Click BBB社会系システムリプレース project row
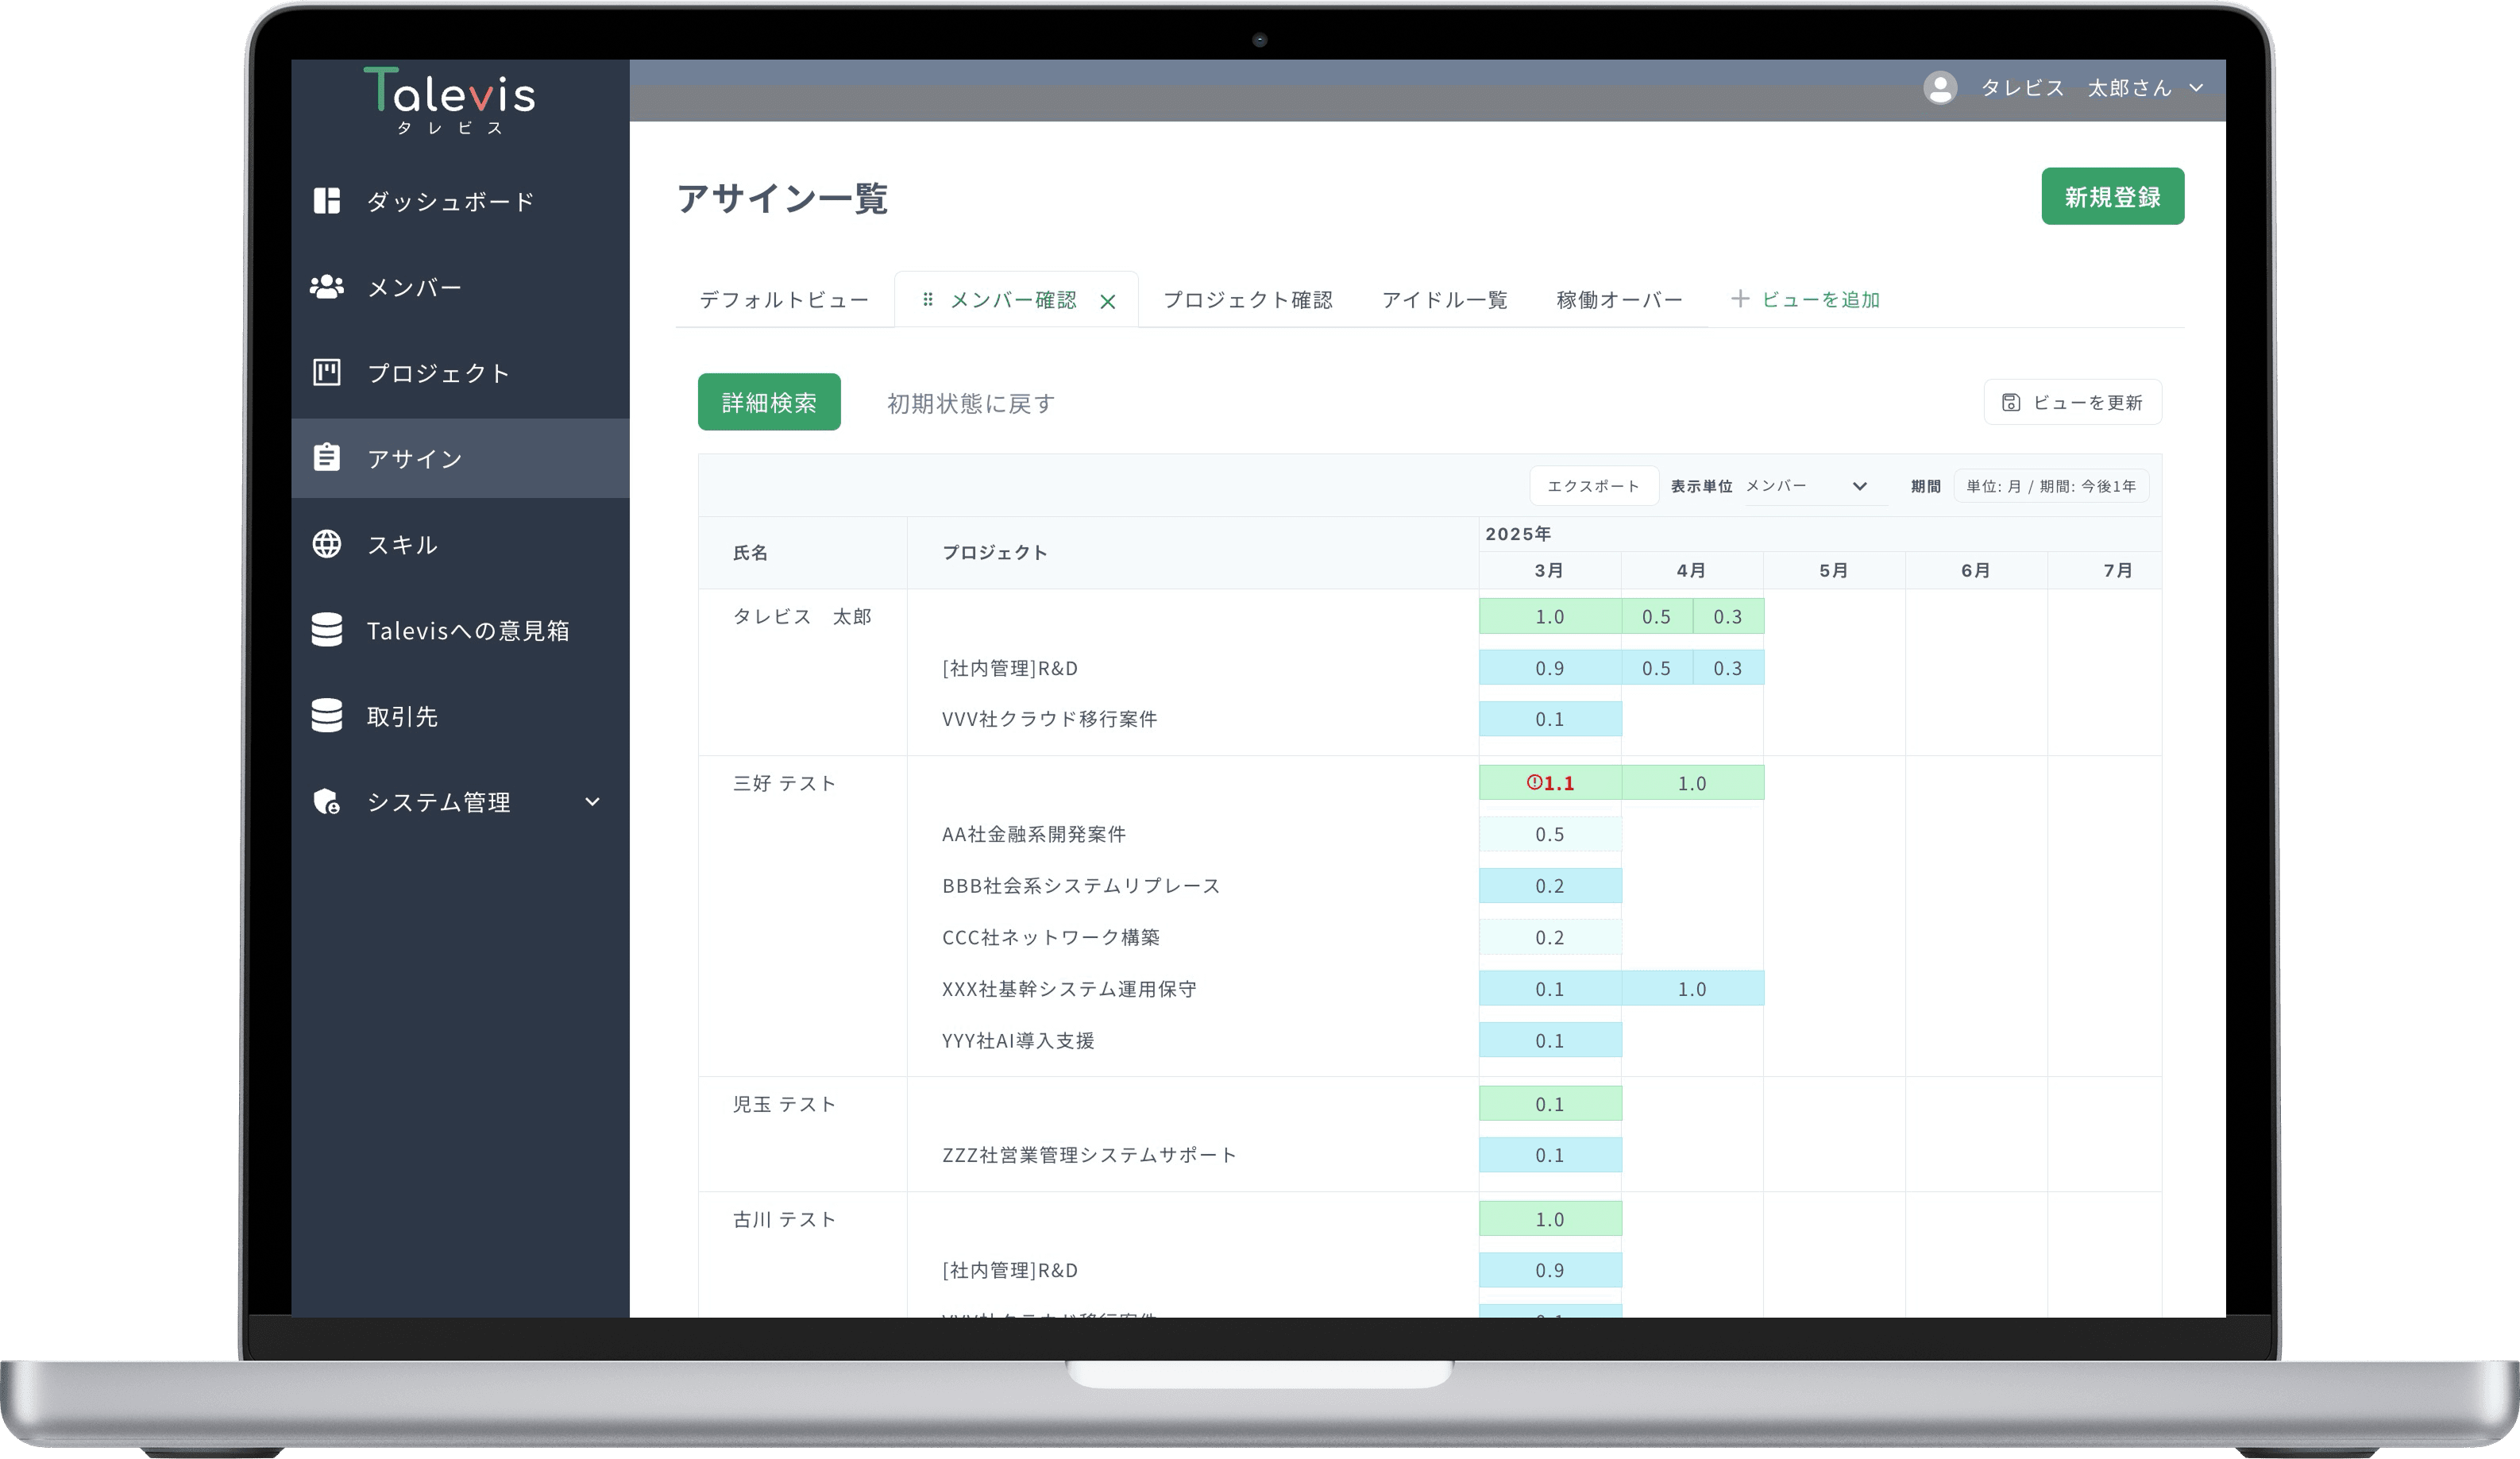 pyautogui.click(x=1081, y=886)
